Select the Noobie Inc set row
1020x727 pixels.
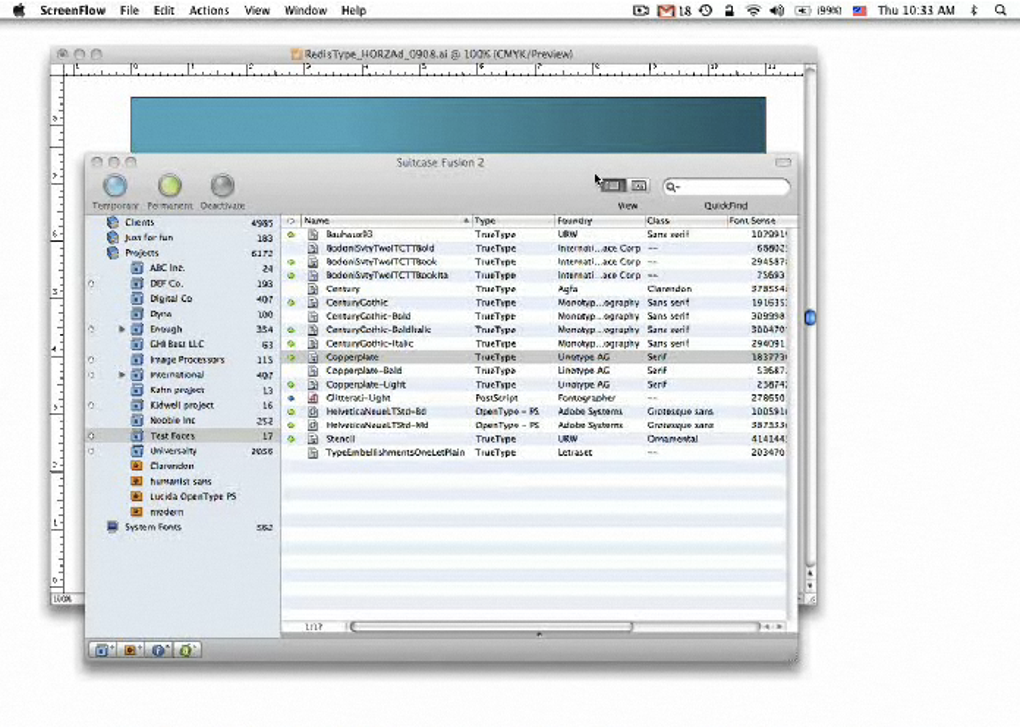tap(182, 421)
